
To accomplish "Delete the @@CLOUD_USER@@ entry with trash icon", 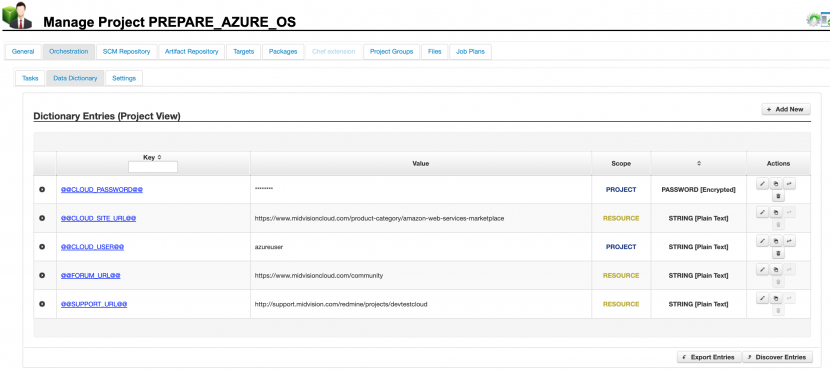I will (x=778, y=253).
